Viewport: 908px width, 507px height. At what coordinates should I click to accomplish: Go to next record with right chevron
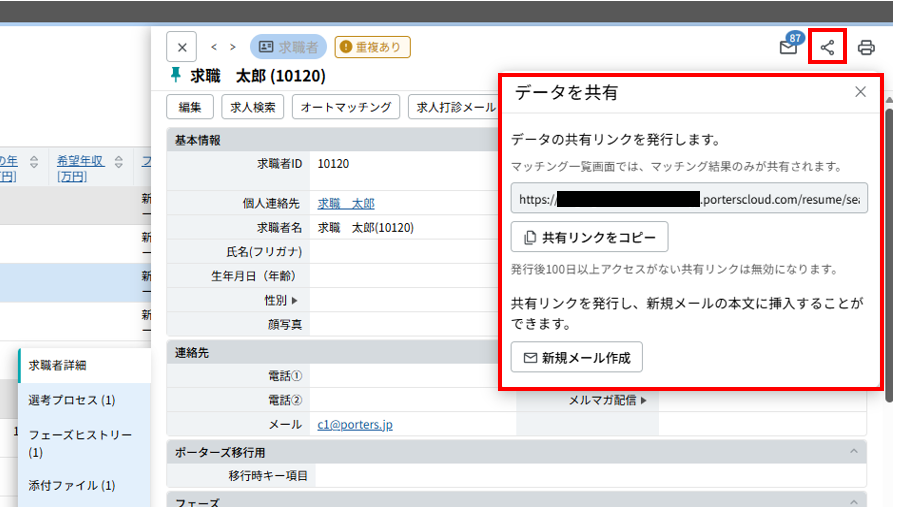point(233,47)
